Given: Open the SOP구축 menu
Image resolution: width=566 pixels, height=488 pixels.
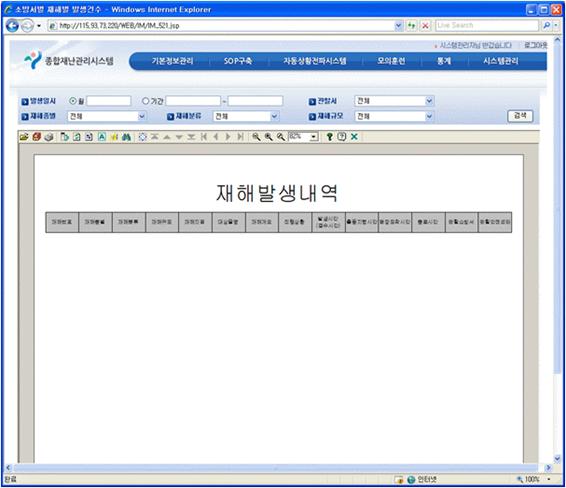Looking at the screenshot, I should pos(238,61).
